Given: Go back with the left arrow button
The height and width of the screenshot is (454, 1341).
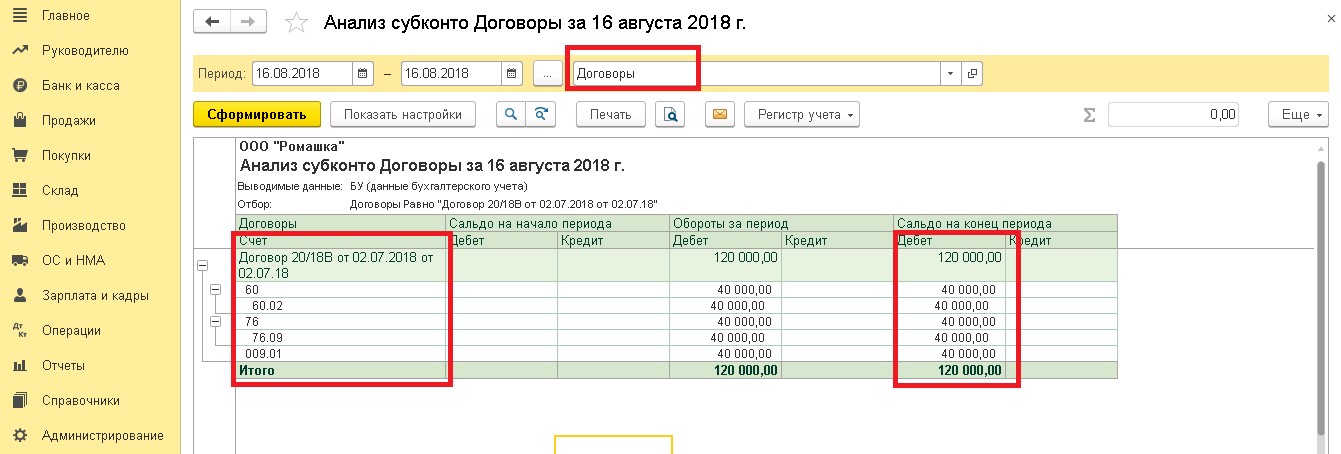Looking at the screenshot, I should (212, 22).
